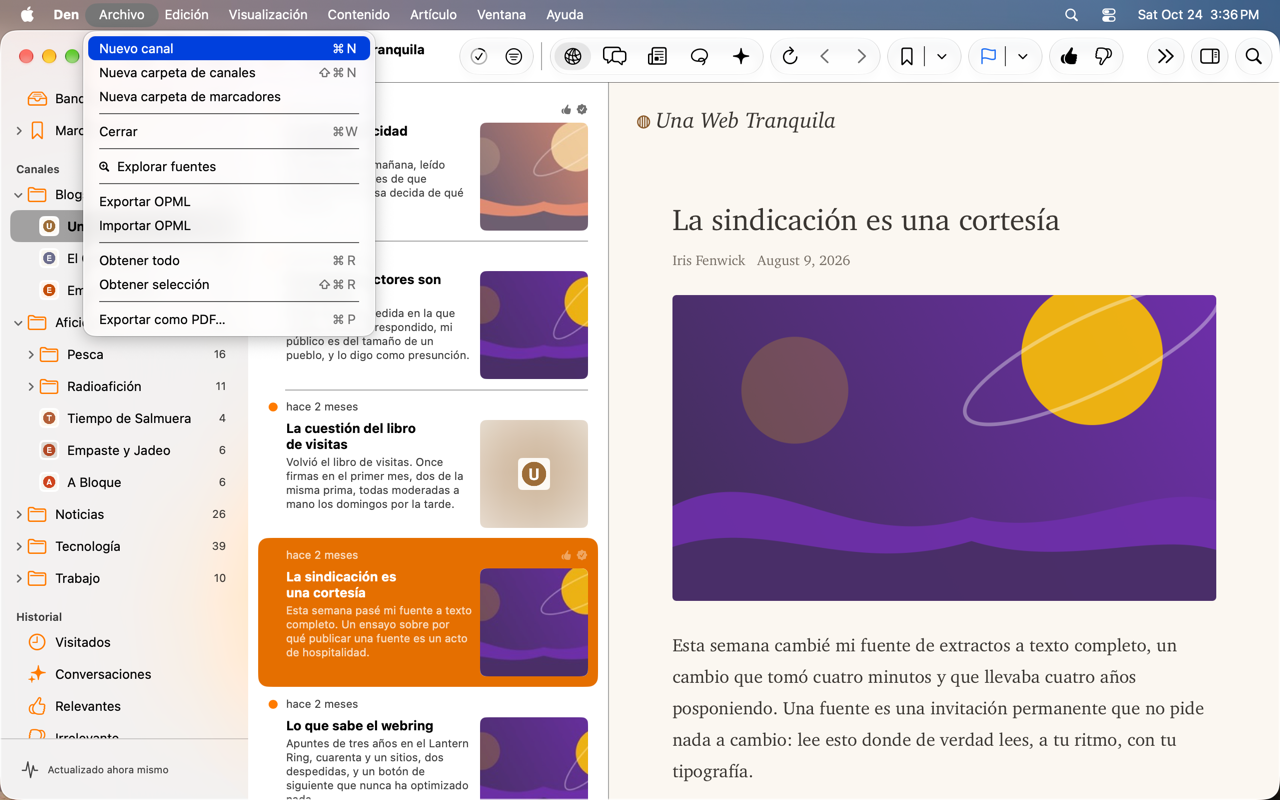Expand the Trabajo folder

pos(19,578)
